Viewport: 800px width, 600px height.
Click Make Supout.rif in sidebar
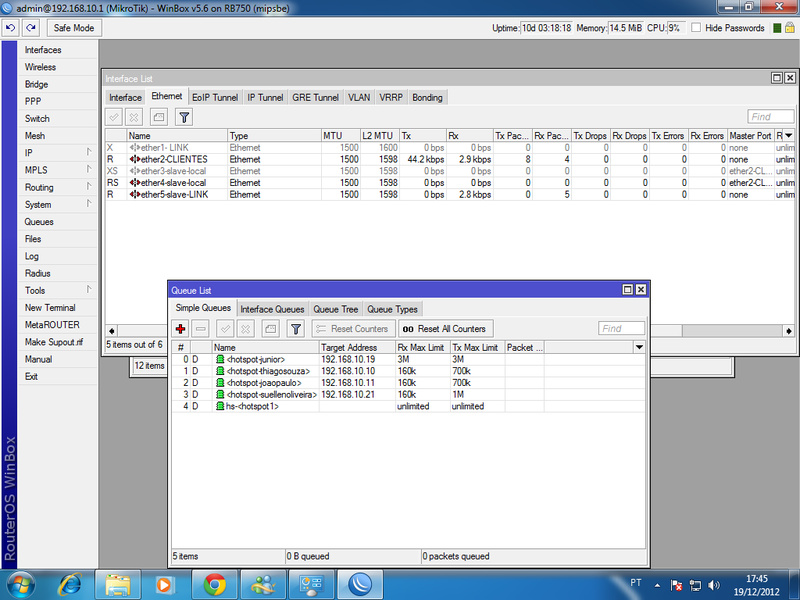pos(57,342)
